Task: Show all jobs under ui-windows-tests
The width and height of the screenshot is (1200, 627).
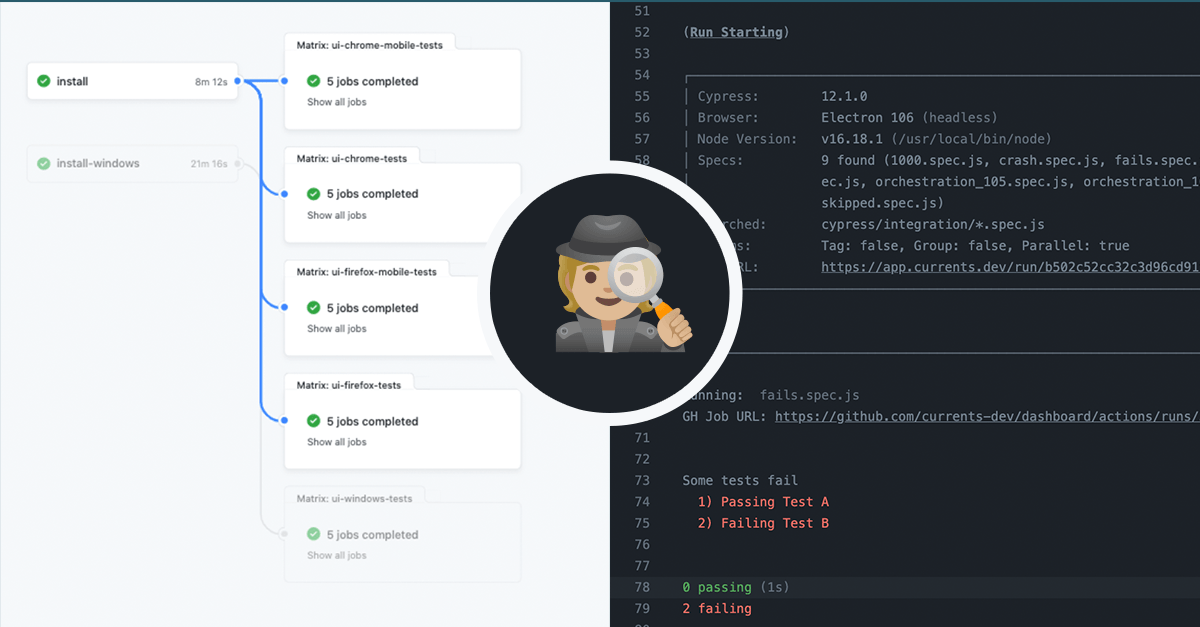Action: [336, 555]
